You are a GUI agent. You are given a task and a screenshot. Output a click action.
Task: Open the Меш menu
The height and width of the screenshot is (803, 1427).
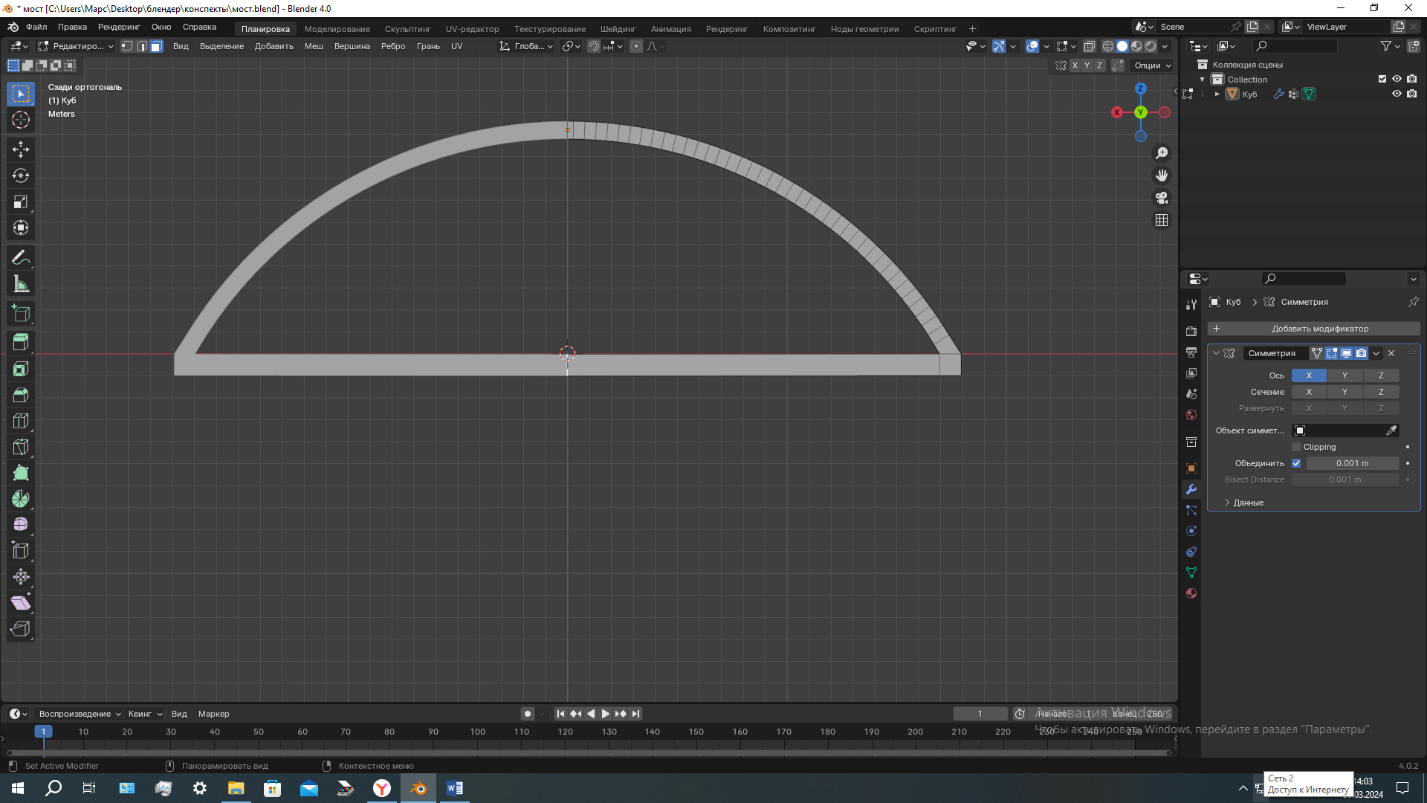click(x=313, y=46)
